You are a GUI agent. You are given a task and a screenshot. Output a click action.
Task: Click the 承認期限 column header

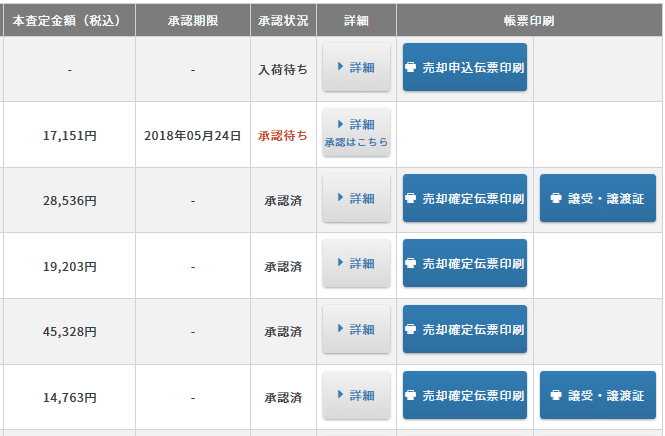[x=193, y=20]
